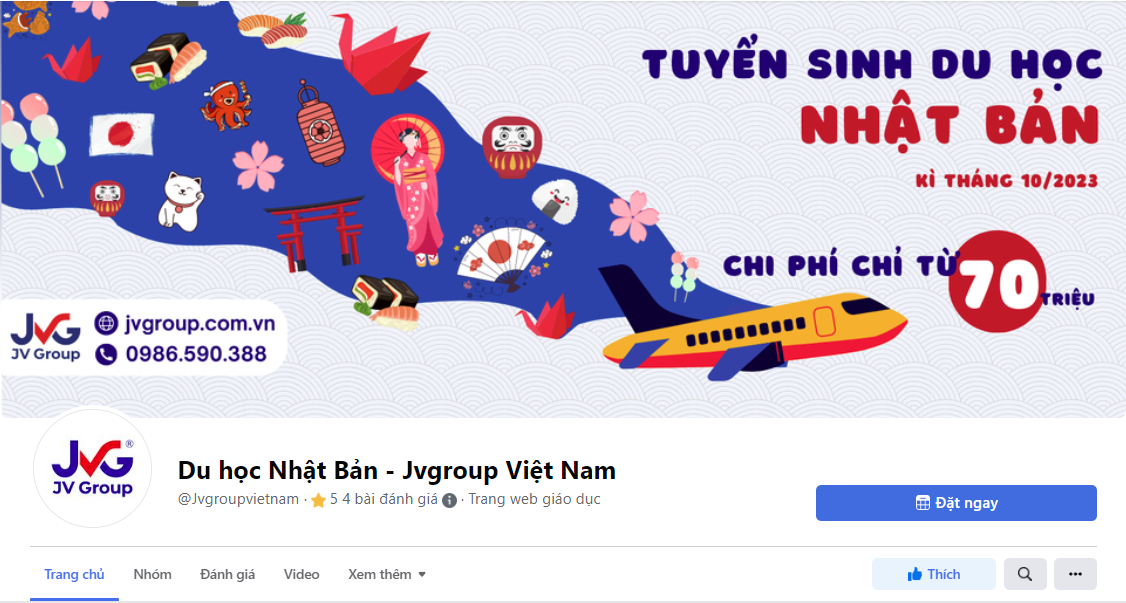The height and width of the screenshot is (603, 1126).
Task: Click the arrow next to Xem thêm
Action: [422, 574]
